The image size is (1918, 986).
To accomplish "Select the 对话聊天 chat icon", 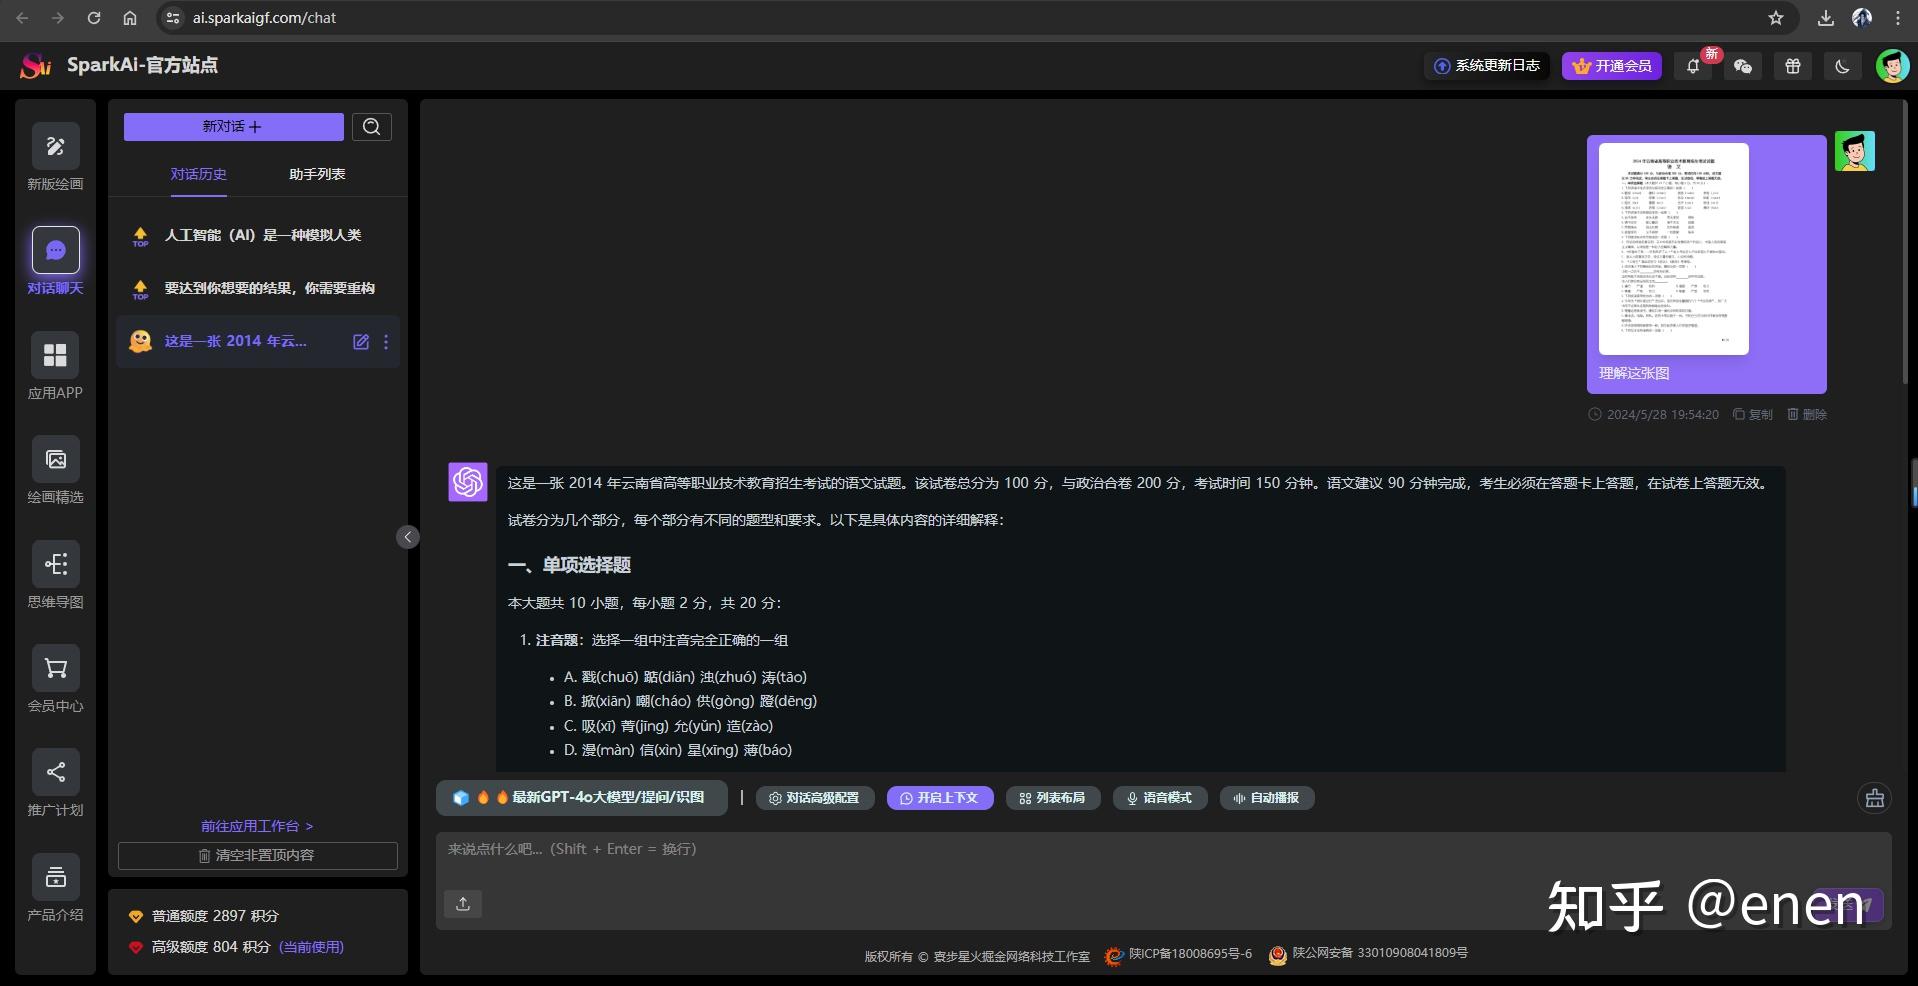I will point(55,250).
